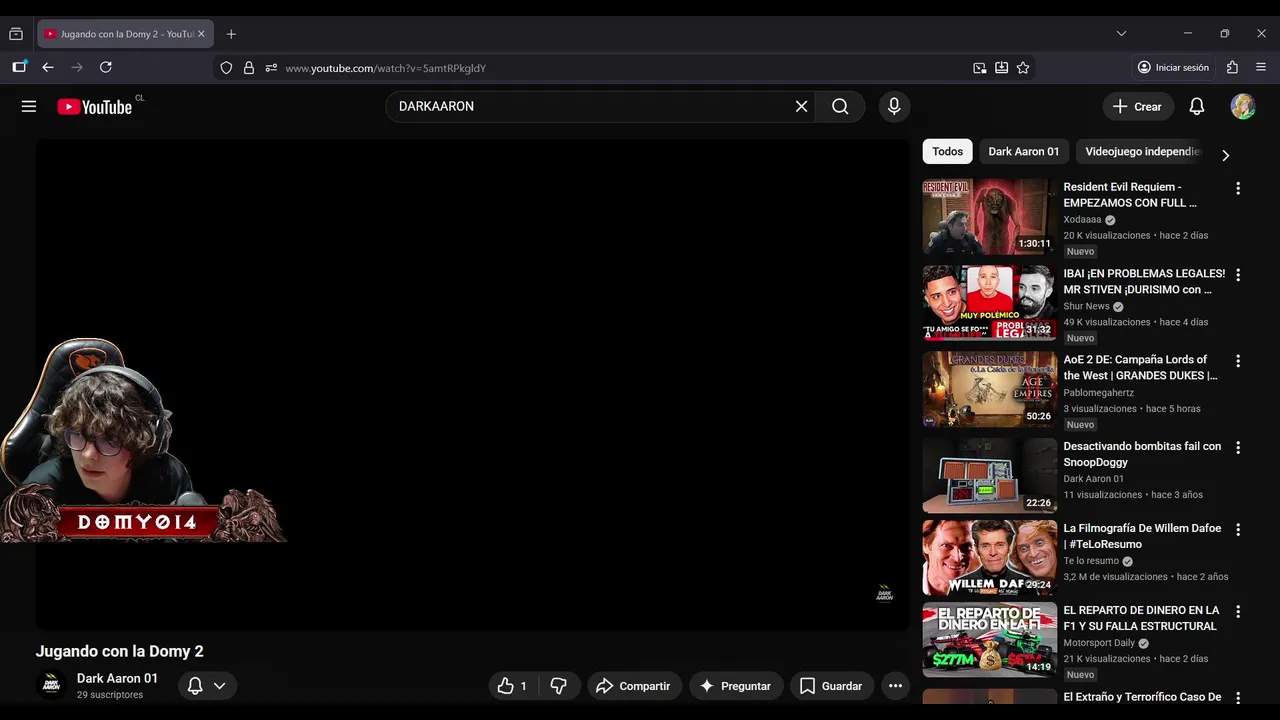The width and height of the screenshot is (1280, 720).
Task: Open a new browser tab
Action: tap(231, 34)
